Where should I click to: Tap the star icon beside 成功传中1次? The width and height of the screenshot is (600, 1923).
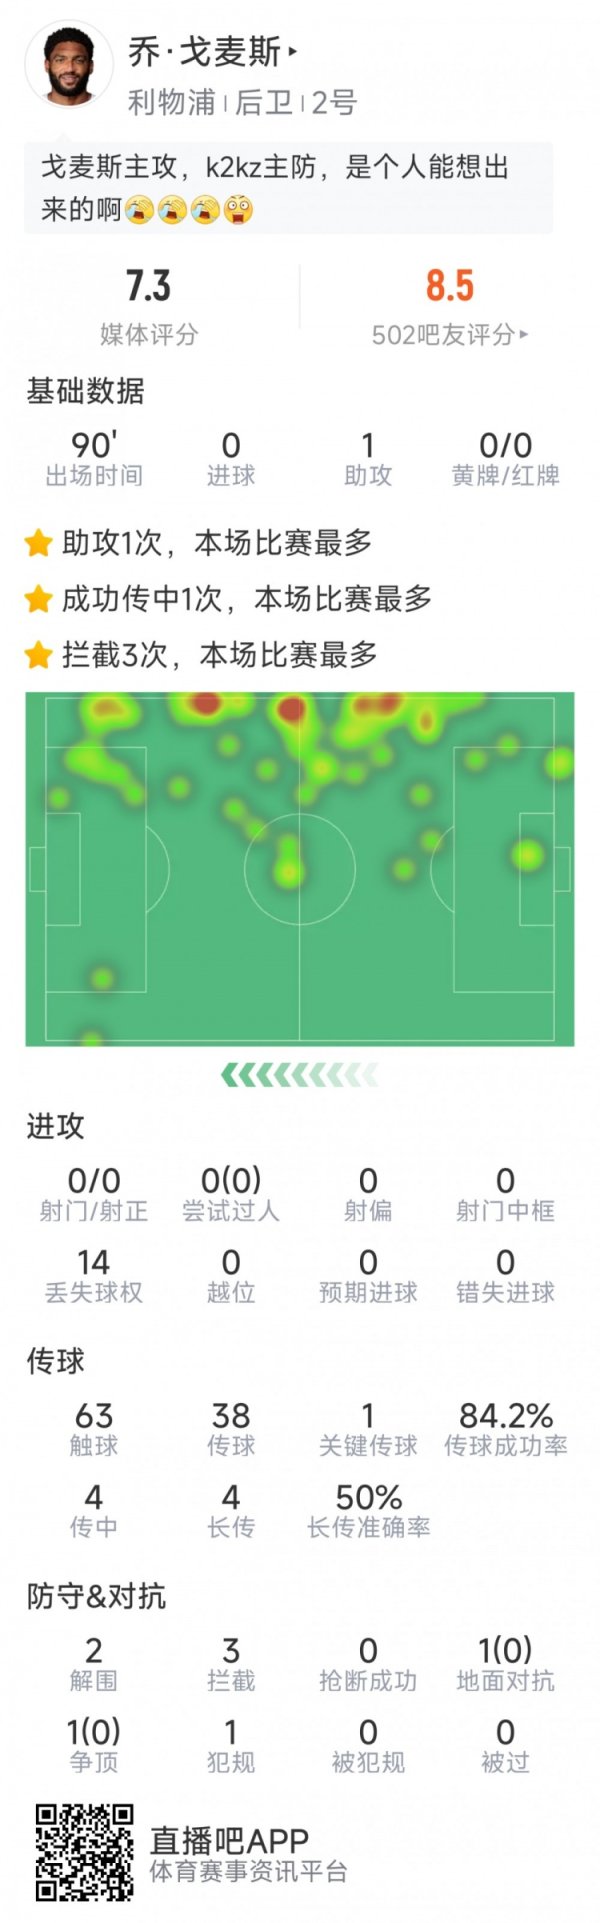click(38, 599)
